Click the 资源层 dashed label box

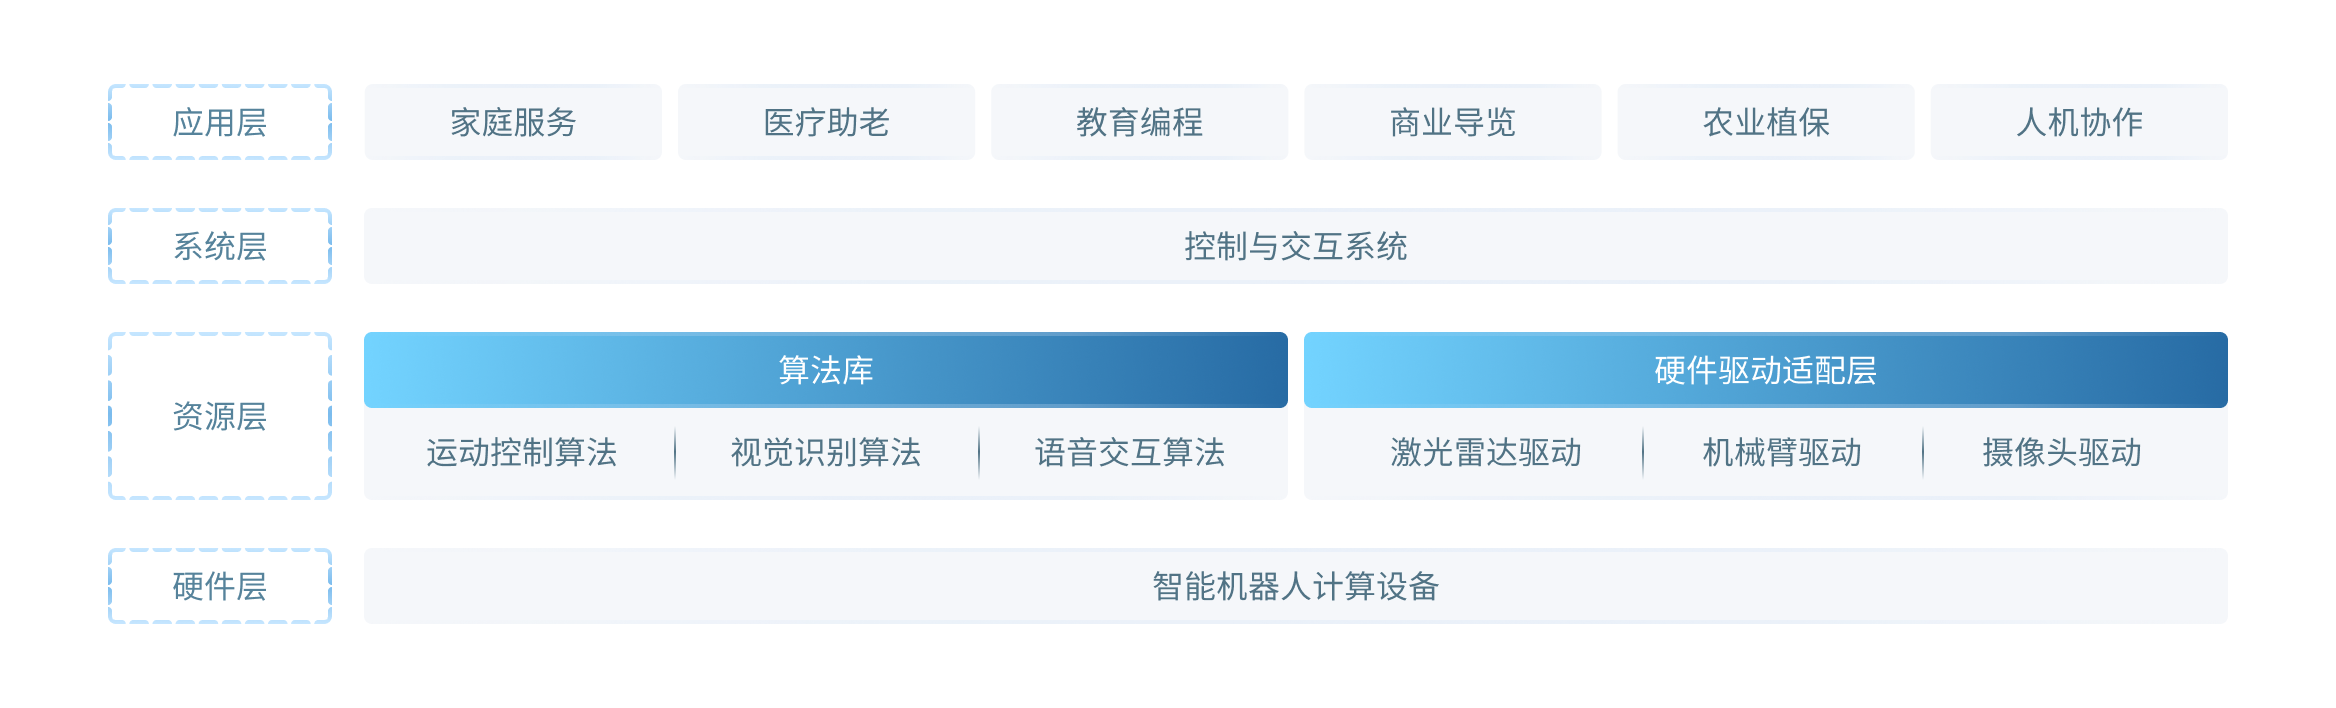pyautogui.click(x=220, y=416)
